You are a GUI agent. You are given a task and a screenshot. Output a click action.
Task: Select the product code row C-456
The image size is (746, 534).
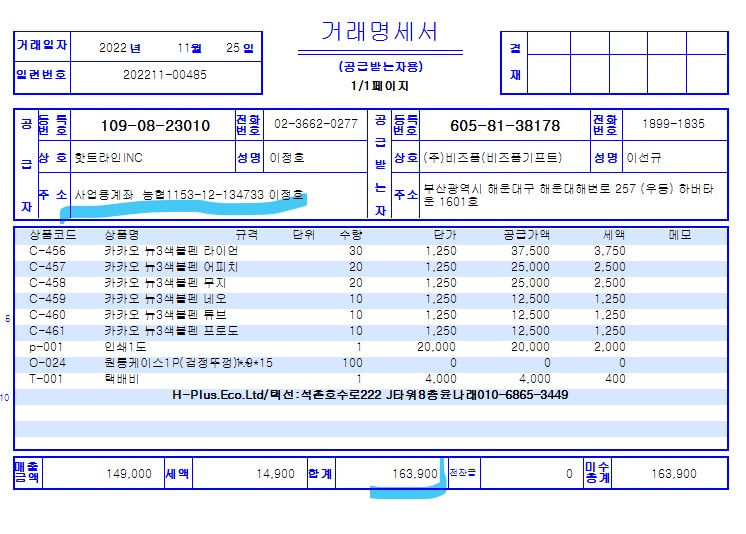tap(47, 251)
